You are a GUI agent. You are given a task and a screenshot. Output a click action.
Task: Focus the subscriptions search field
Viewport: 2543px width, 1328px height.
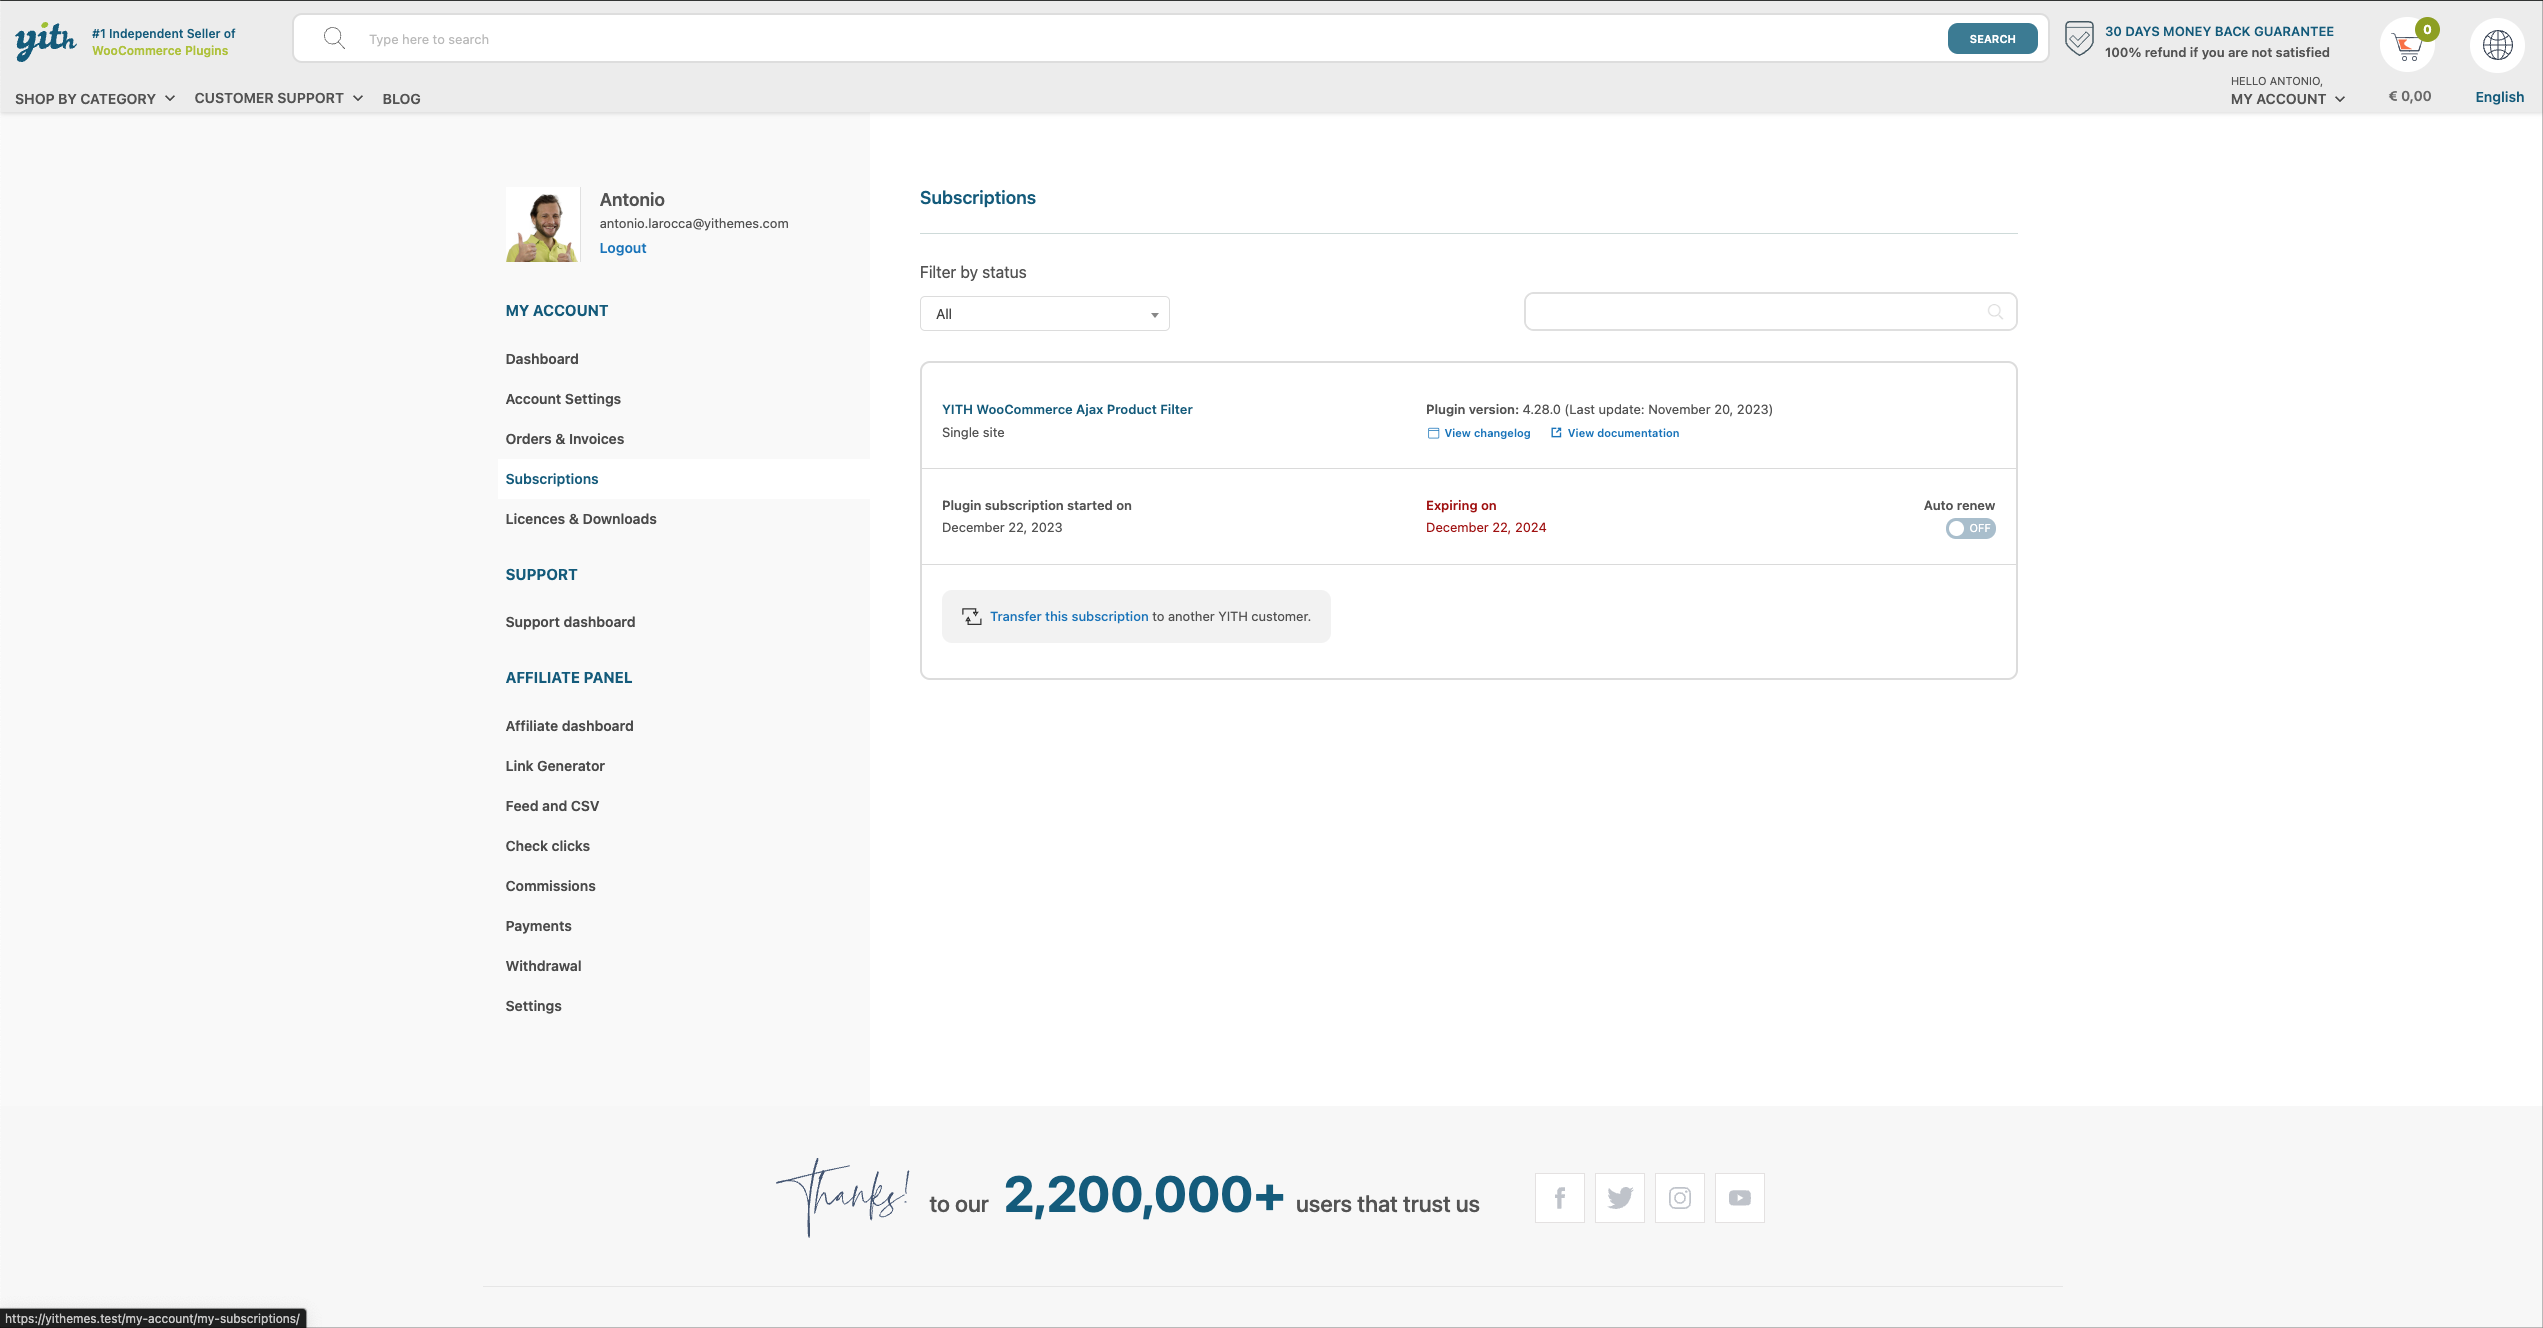click(1770, 312)
